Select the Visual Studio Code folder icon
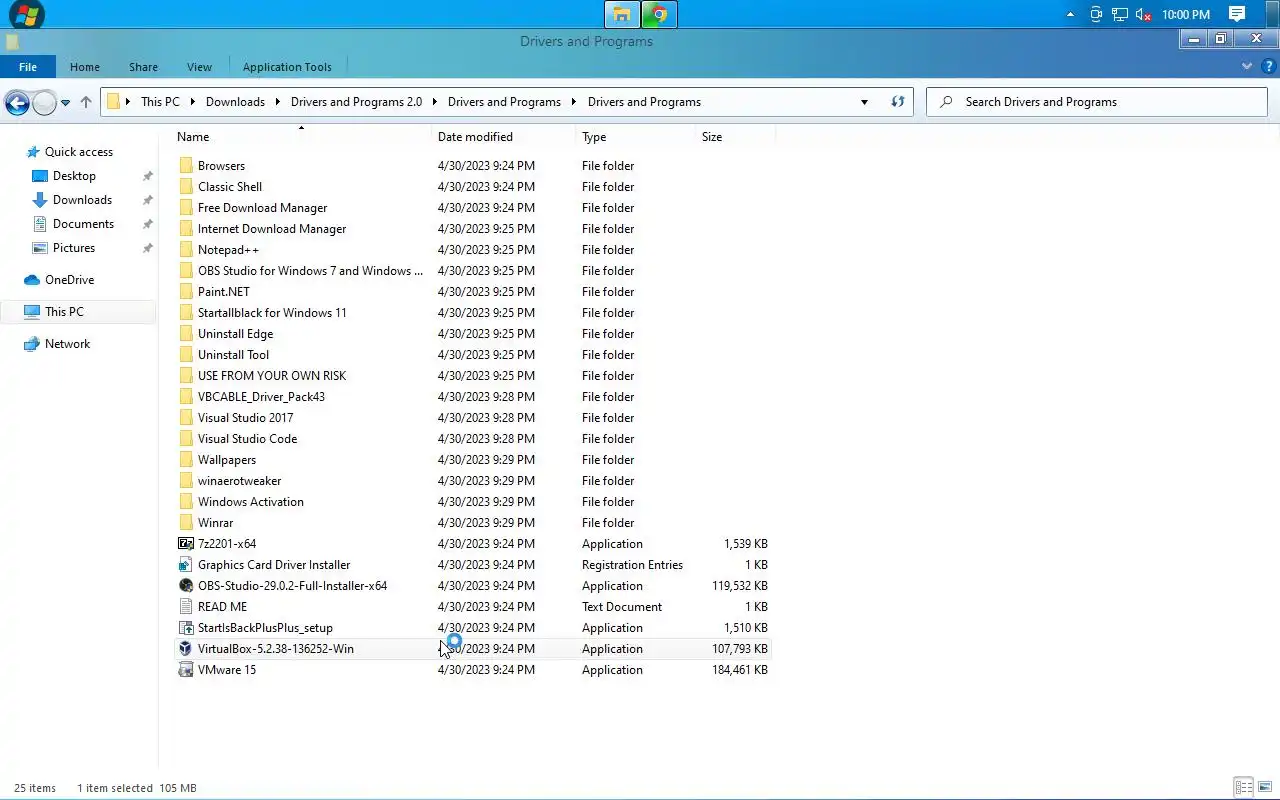This screenshot has height=800, width=1280. [x=186, y=439]
